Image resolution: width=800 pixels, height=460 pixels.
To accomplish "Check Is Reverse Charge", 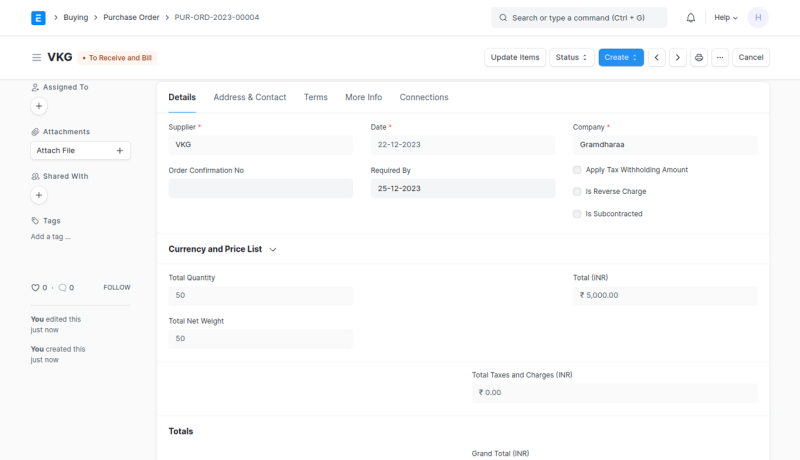I will pyautogui.click(x=577, y=192).
